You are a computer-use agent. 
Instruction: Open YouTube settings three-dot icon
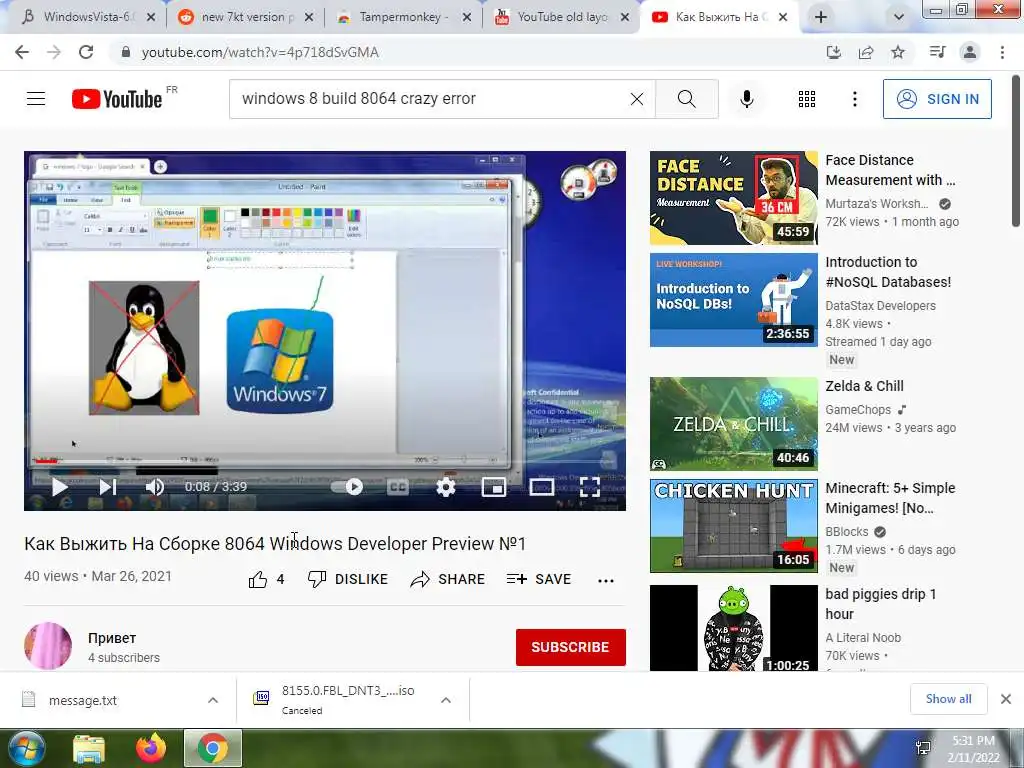(854, 99)
